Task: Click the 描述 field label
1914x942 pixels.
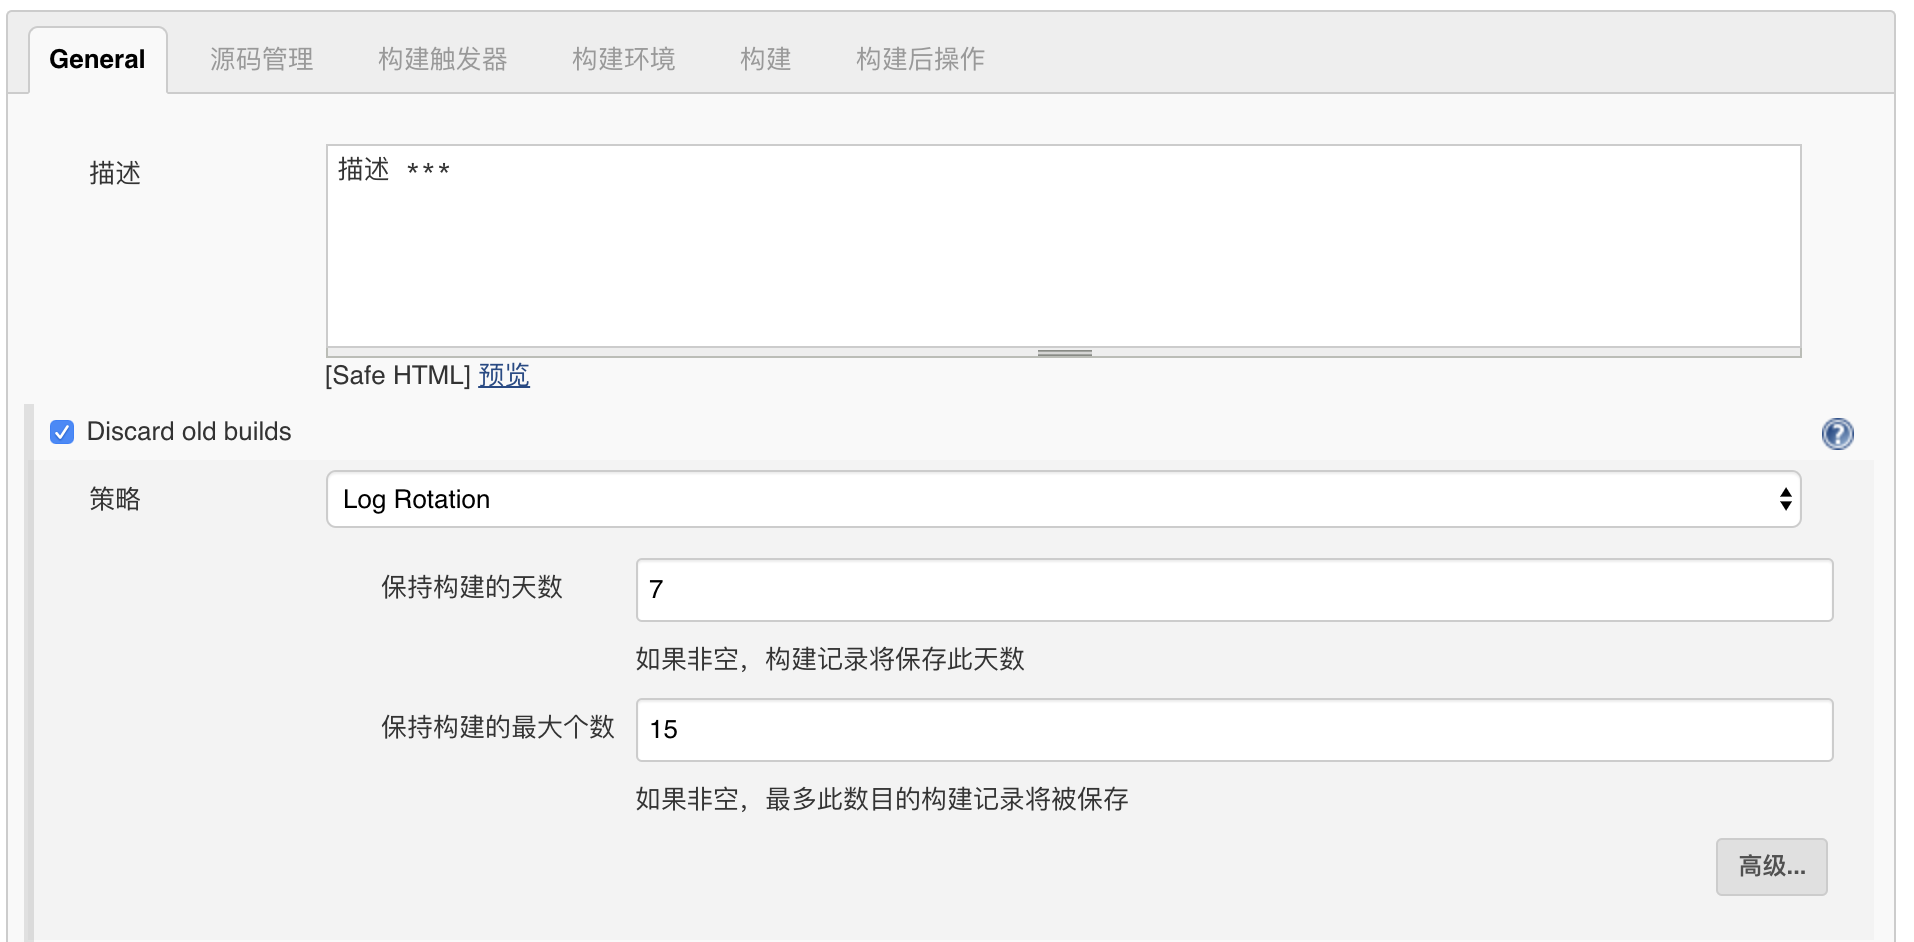Action: pos(115,173)
